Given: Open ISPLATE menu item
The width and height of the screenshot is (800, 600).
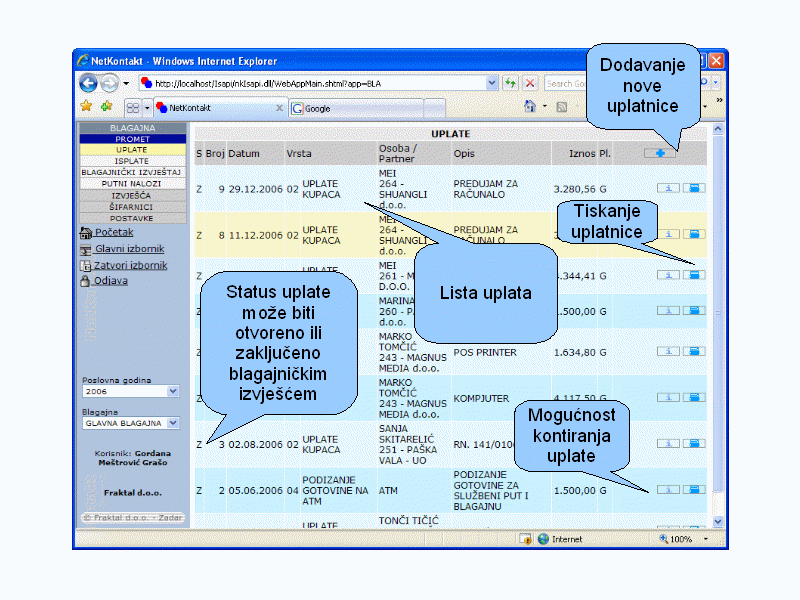Looking at the screenshot, I should 133,161.
